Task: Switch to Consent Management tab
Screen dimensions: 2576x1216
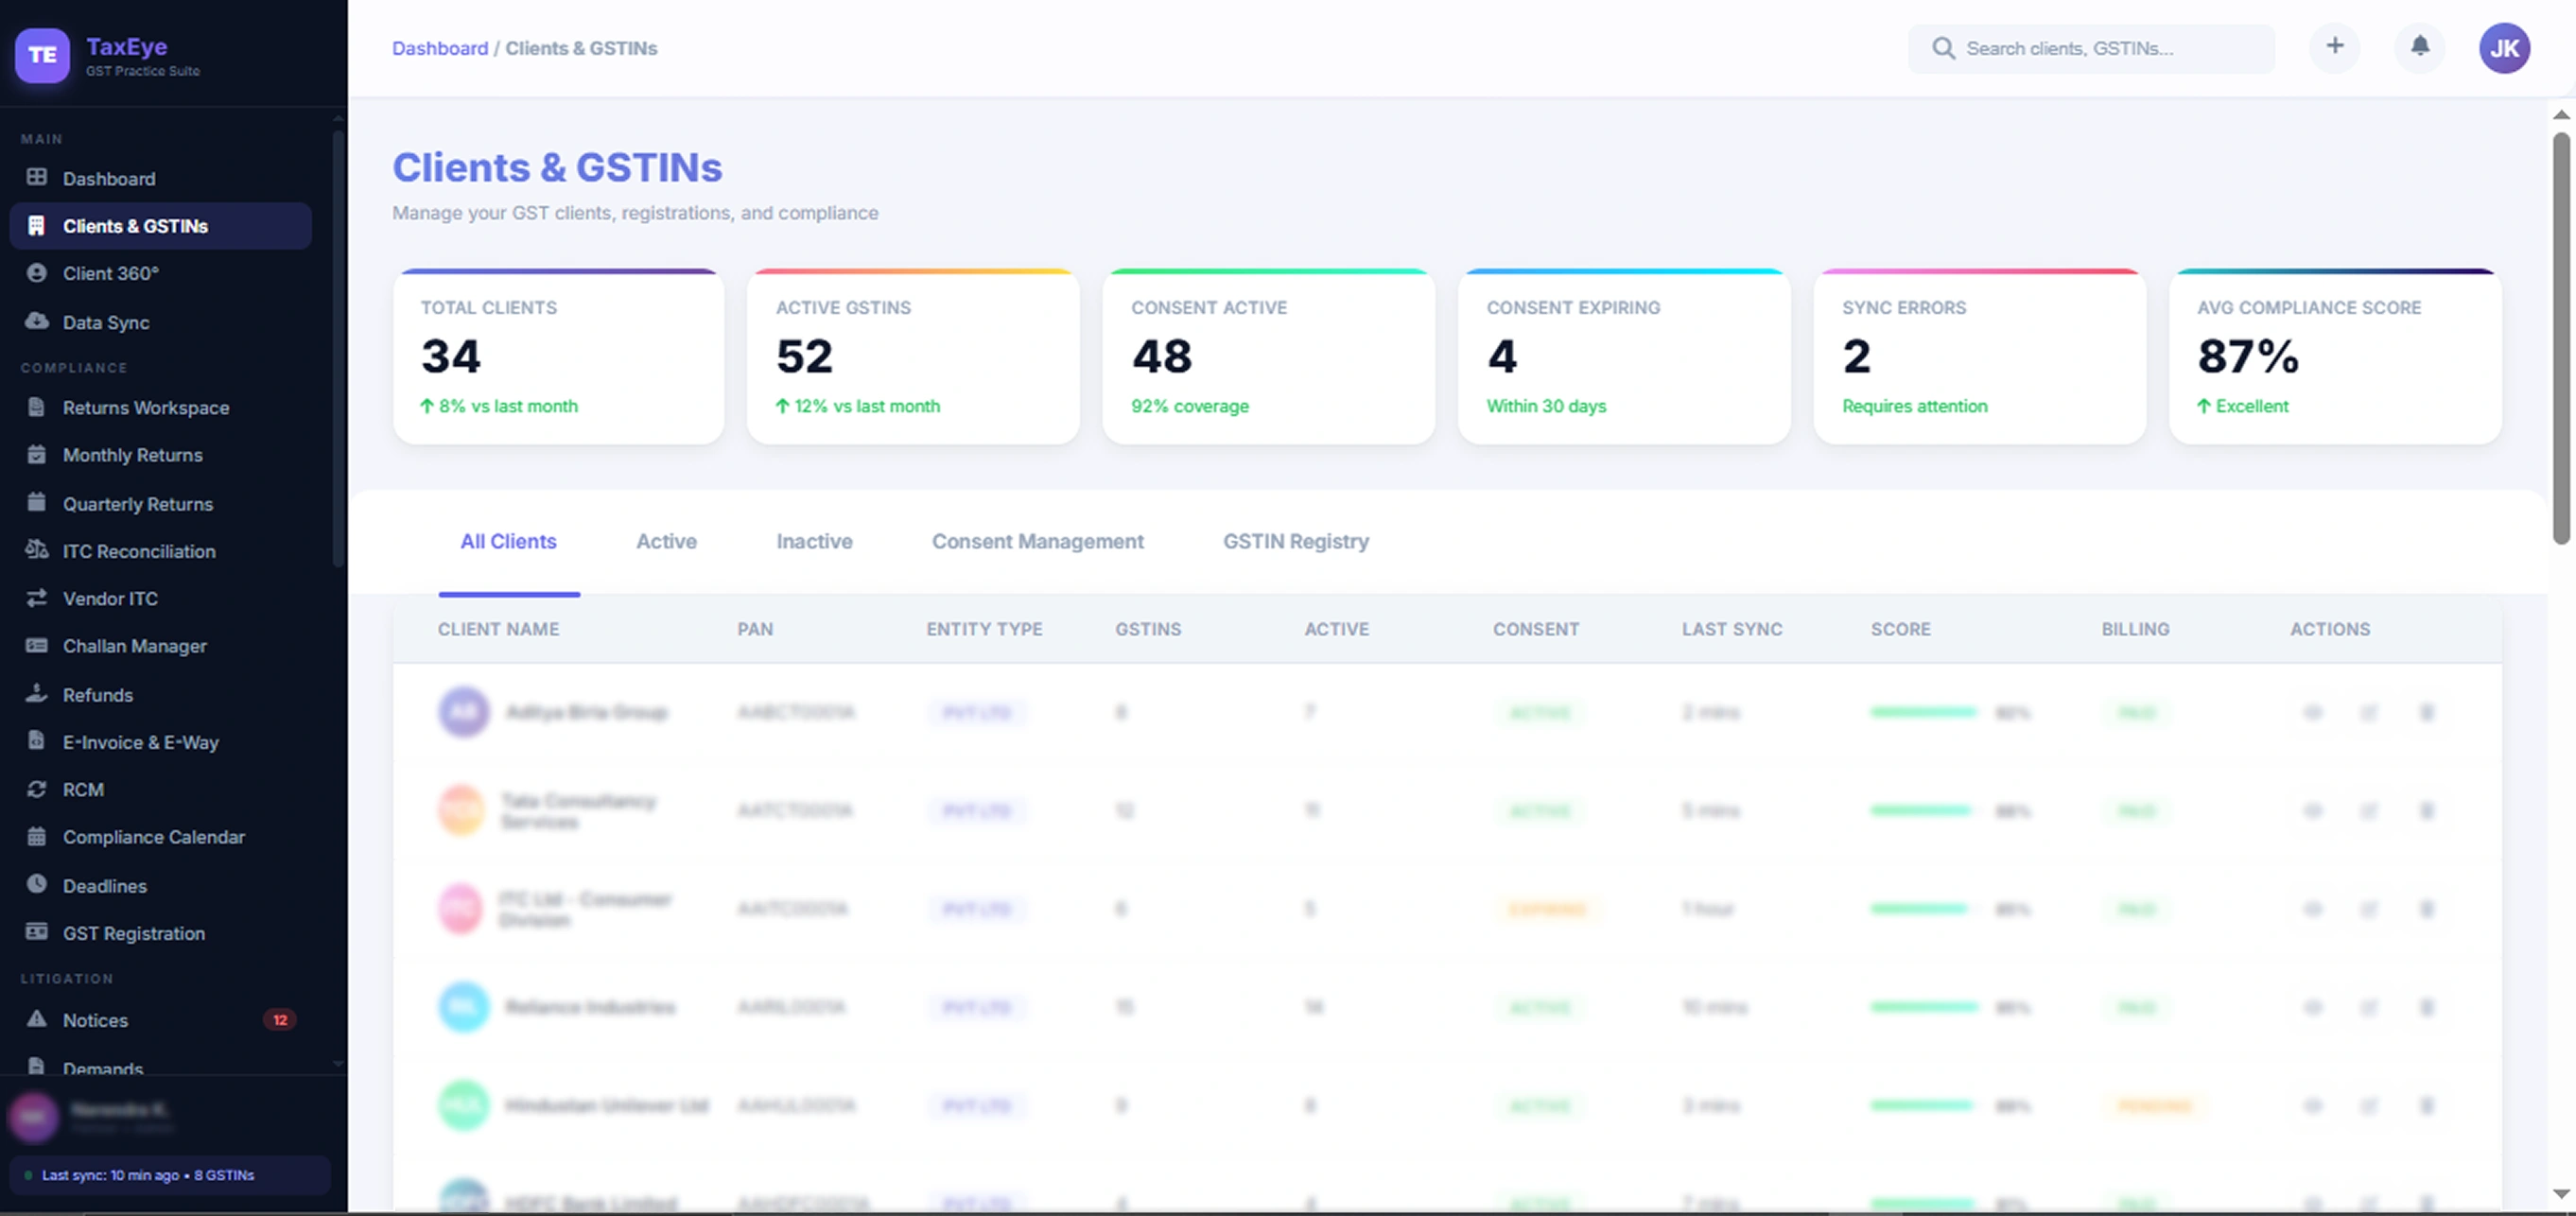Action: click(1037, 541)
